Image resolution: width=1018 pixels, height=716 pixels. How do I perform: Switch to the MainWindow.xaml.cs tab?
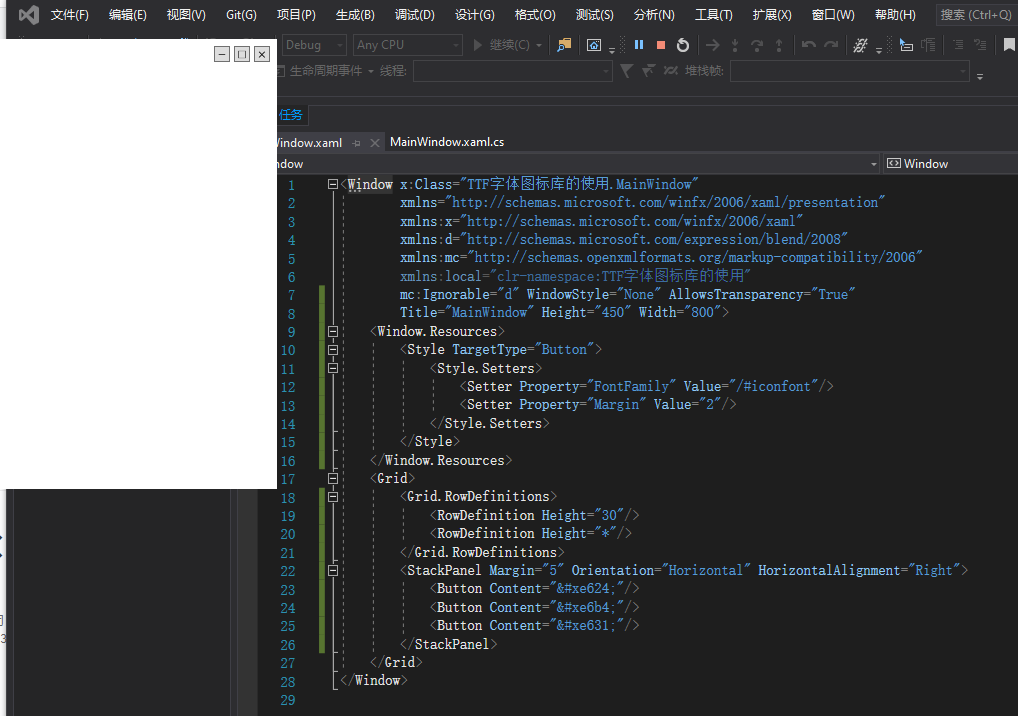coord(447,142)
